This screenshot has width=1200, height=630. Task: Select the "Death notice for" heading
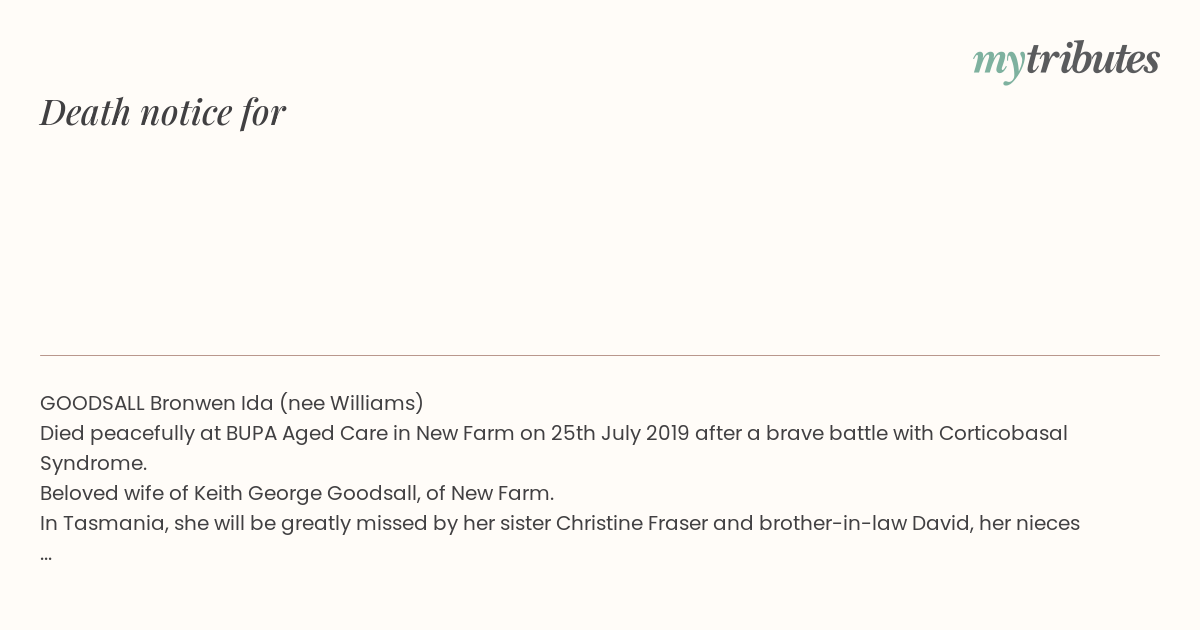click(x=163, y=112)
